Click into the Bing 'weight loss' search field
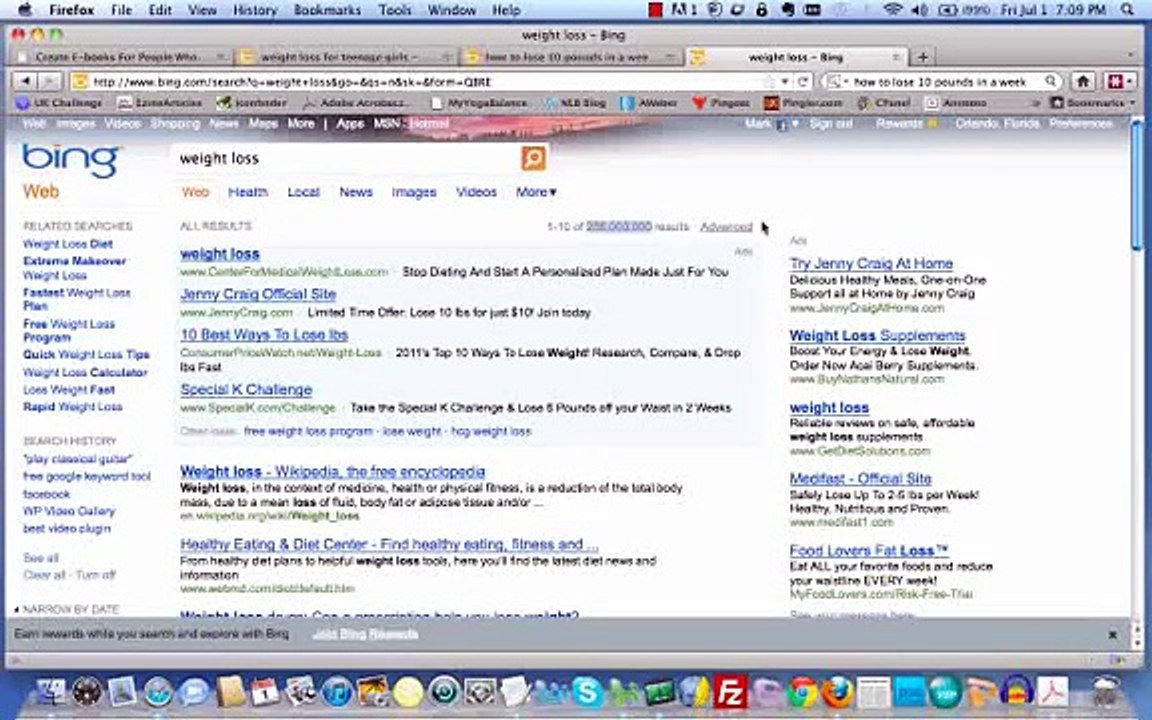Image resolution: width=1152 pixels, height=720 pixels. point(345,158)
